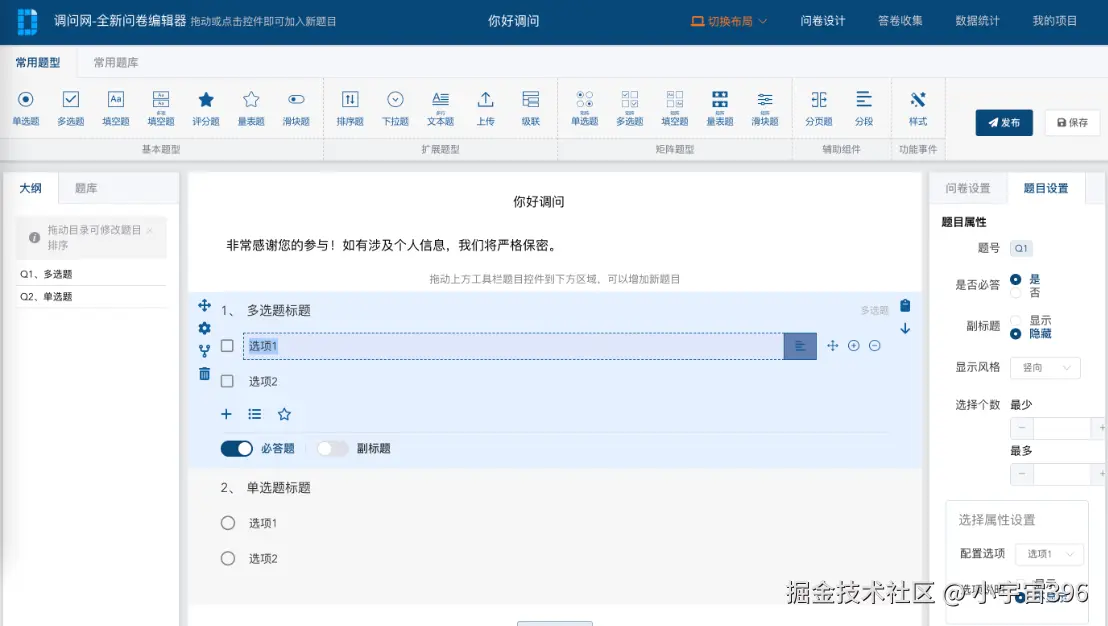Enable the 副标题 switch in question 1
The height and width of the screenshot is (626, 1108).
332,449
